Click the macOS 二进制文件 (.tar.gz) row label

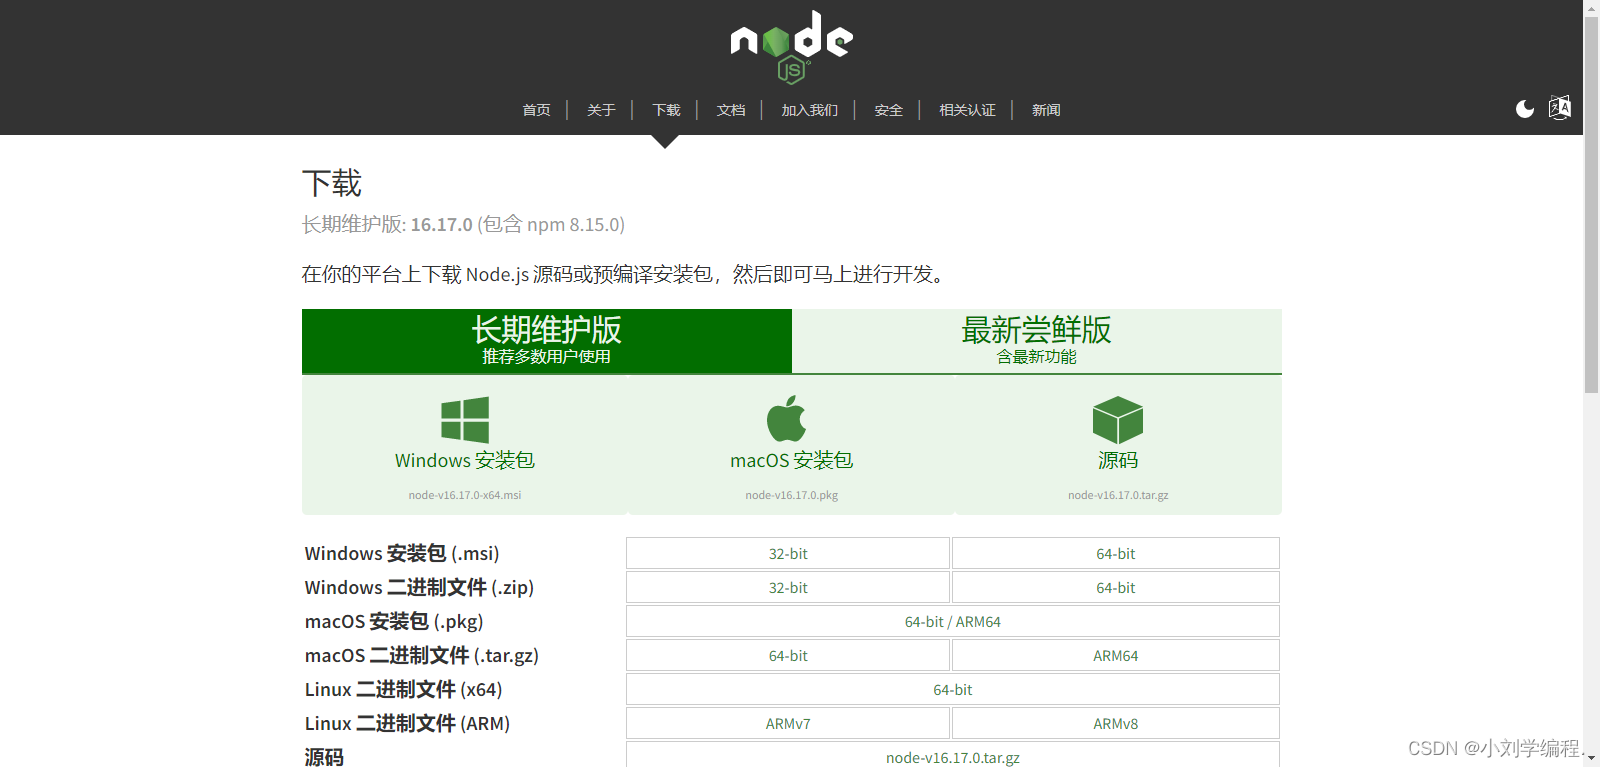click(x=422, y=655)
